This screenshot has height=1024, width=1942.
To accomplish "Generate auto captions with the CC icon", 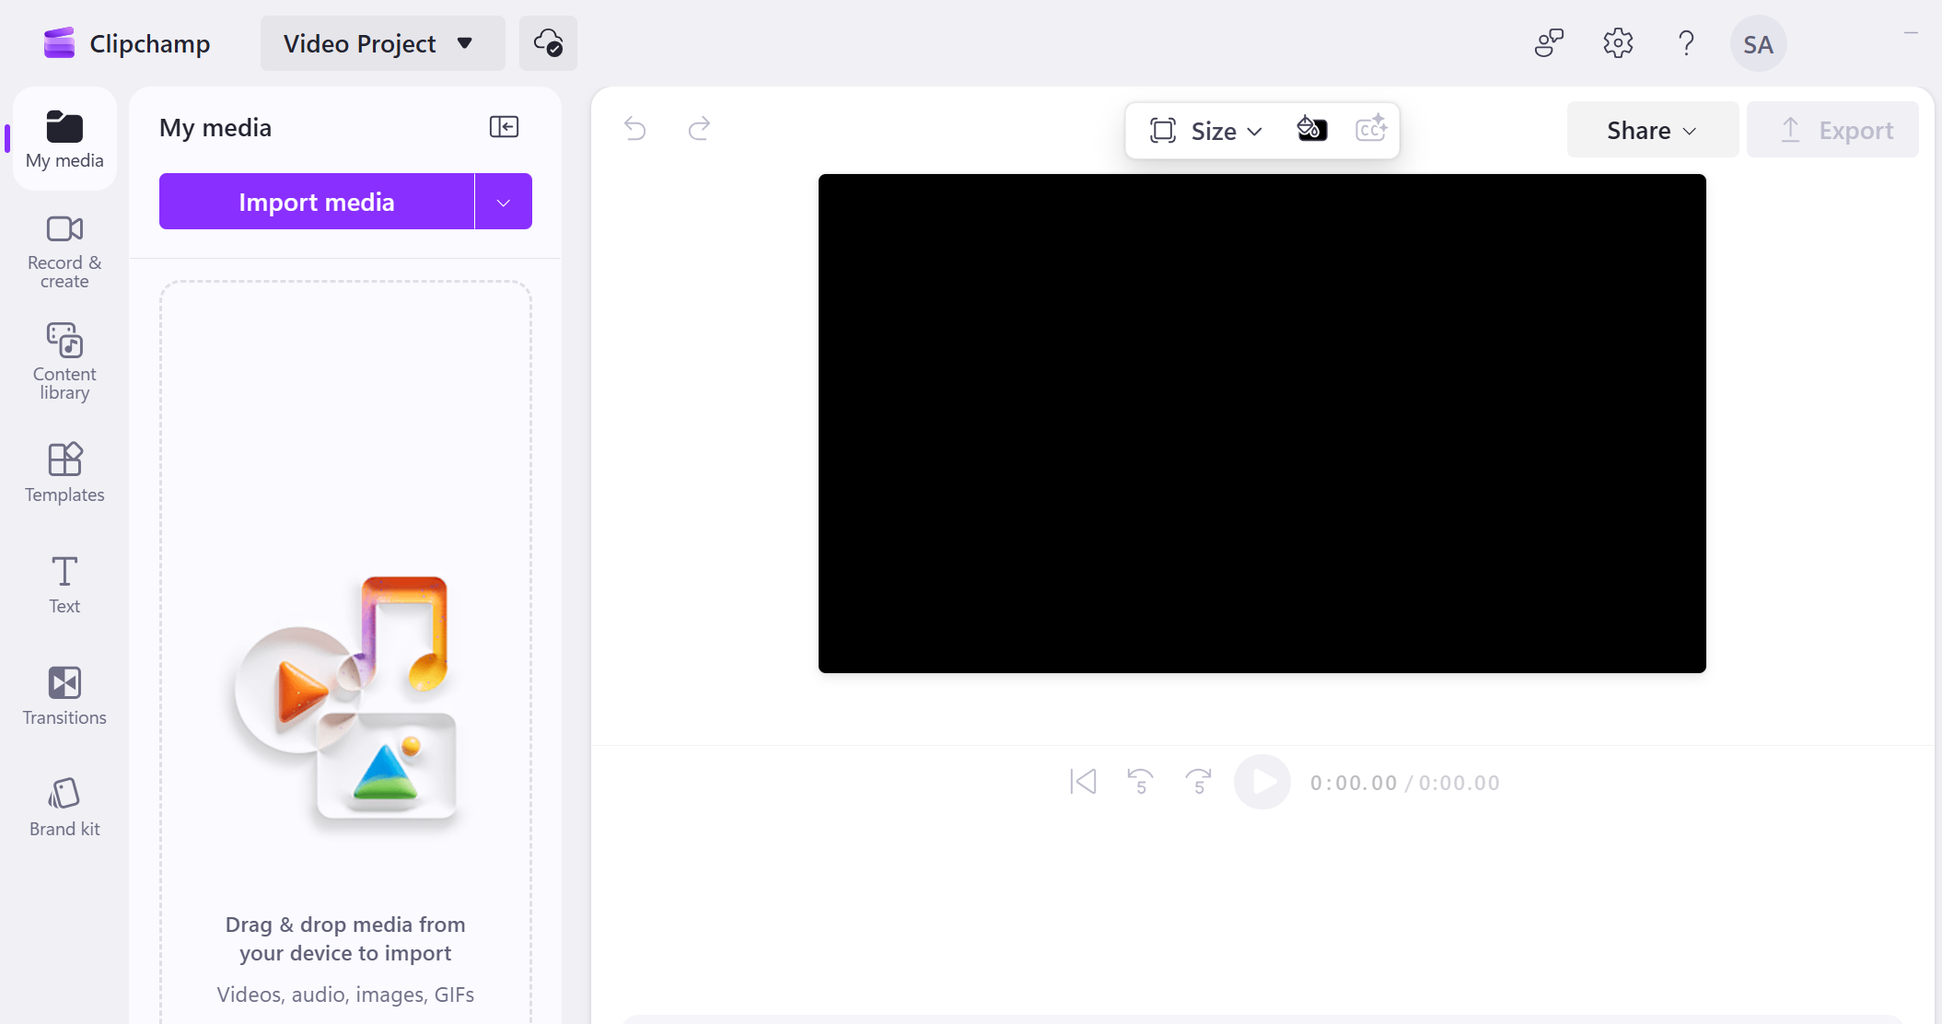I will tap(1371, 129).
